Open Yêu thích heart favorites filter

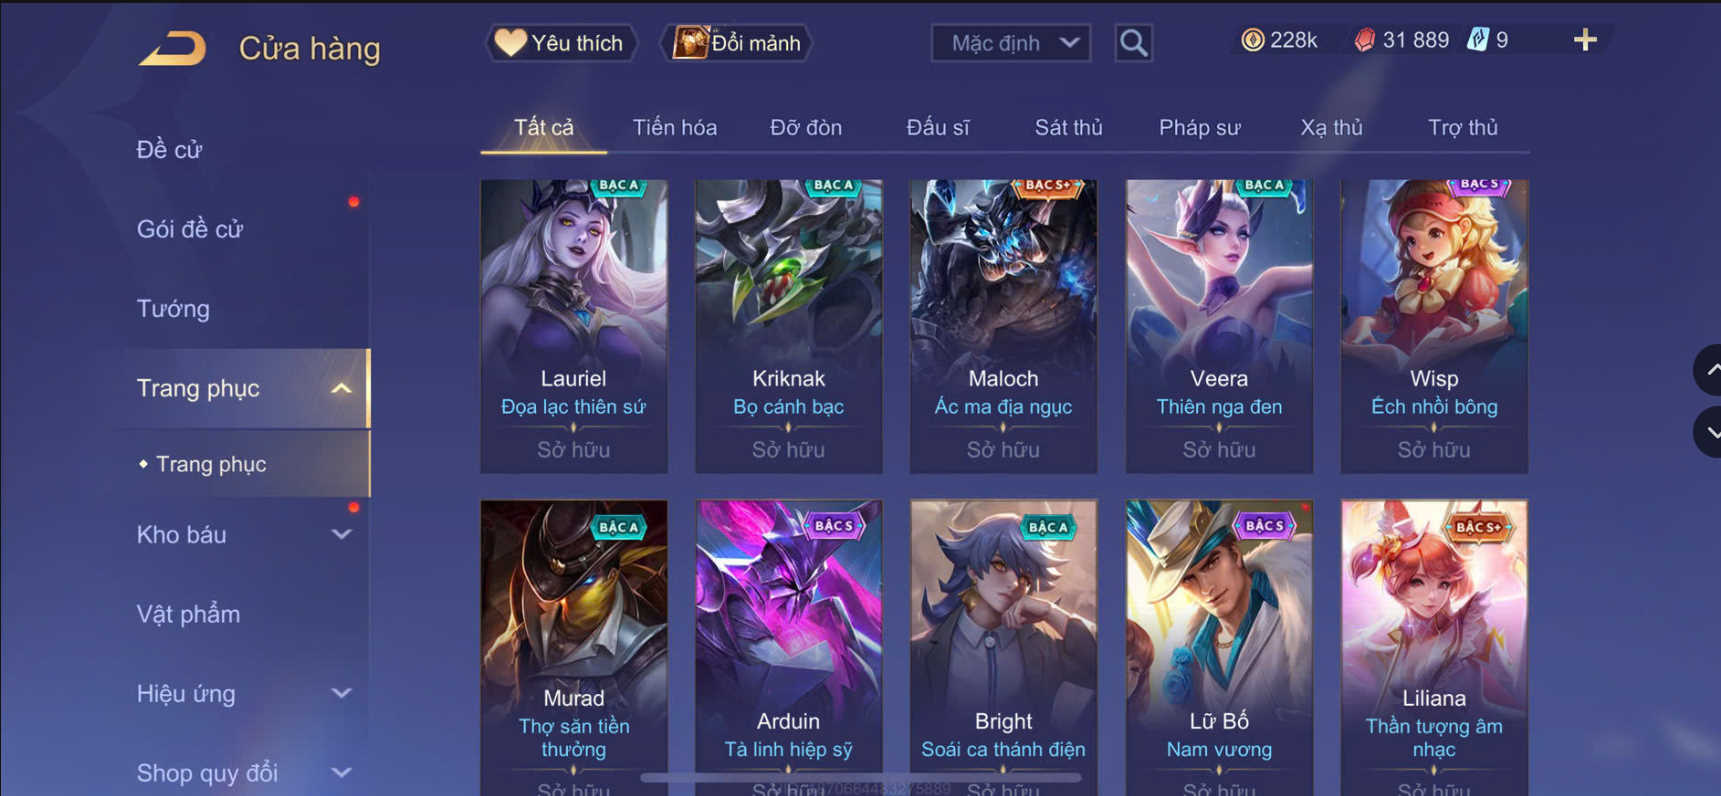coord(561,43)
